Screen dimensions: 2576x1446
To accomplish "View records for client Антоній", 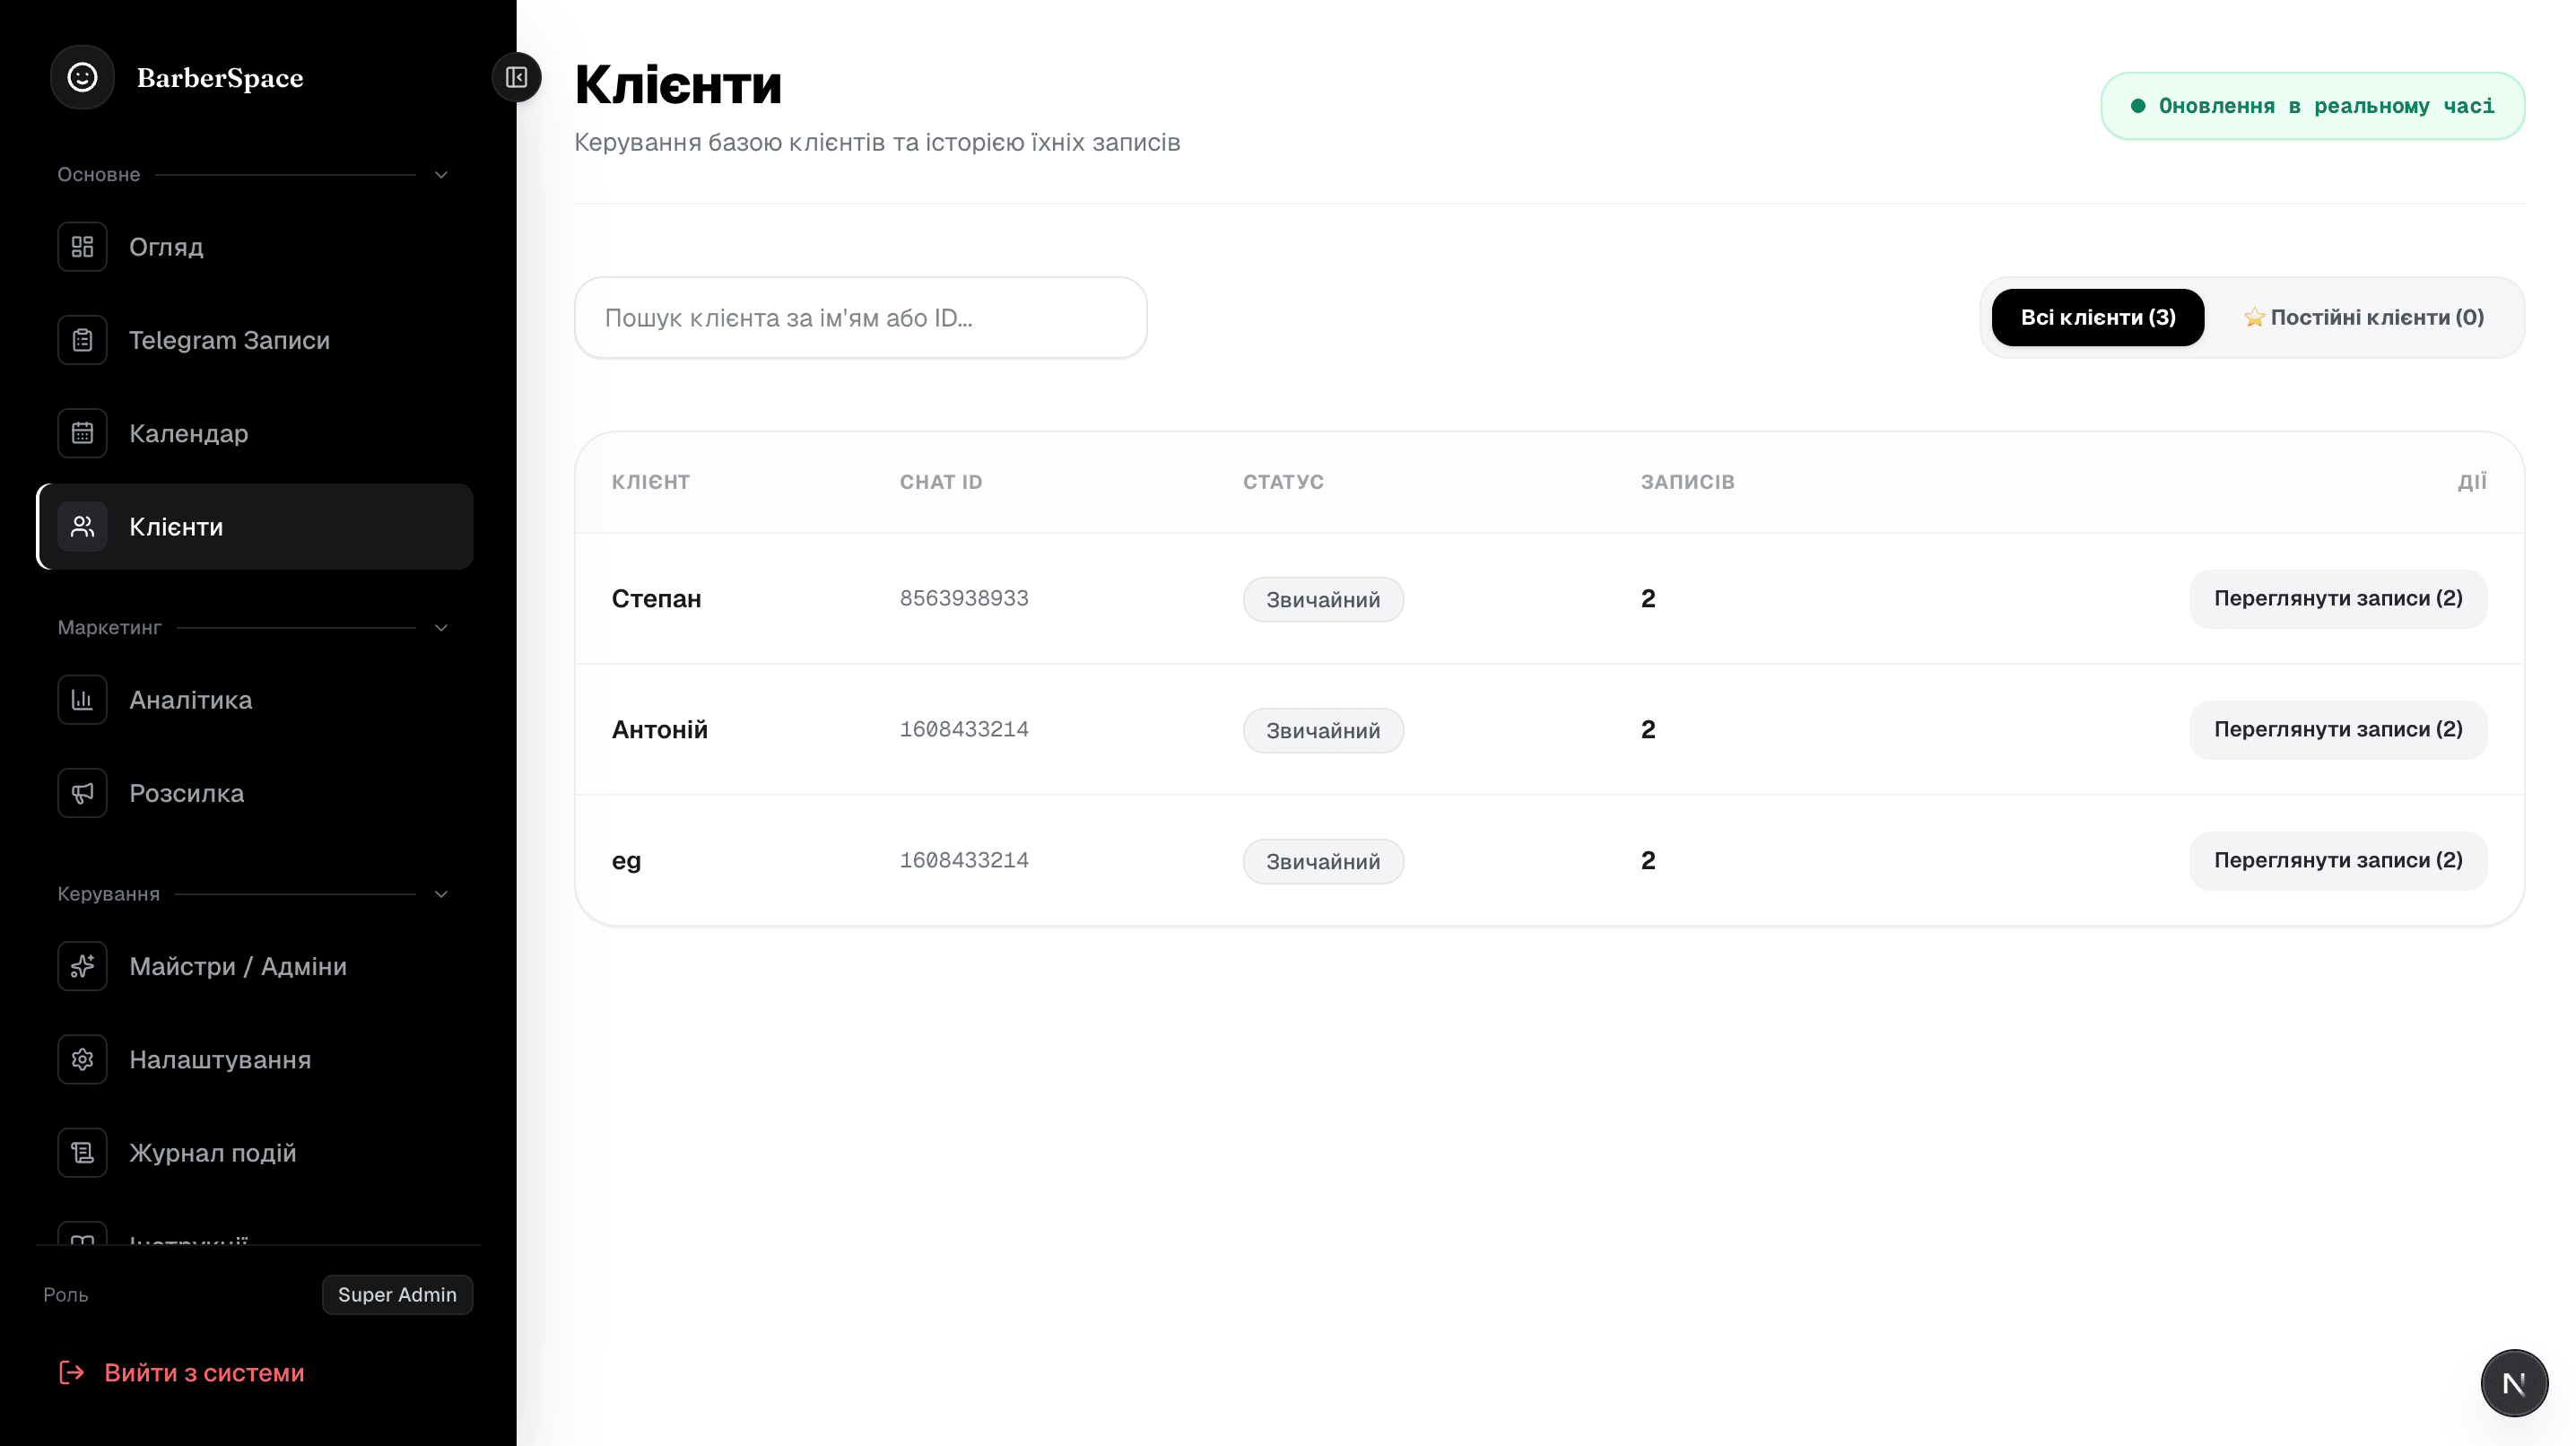I will pos(2338,730).
